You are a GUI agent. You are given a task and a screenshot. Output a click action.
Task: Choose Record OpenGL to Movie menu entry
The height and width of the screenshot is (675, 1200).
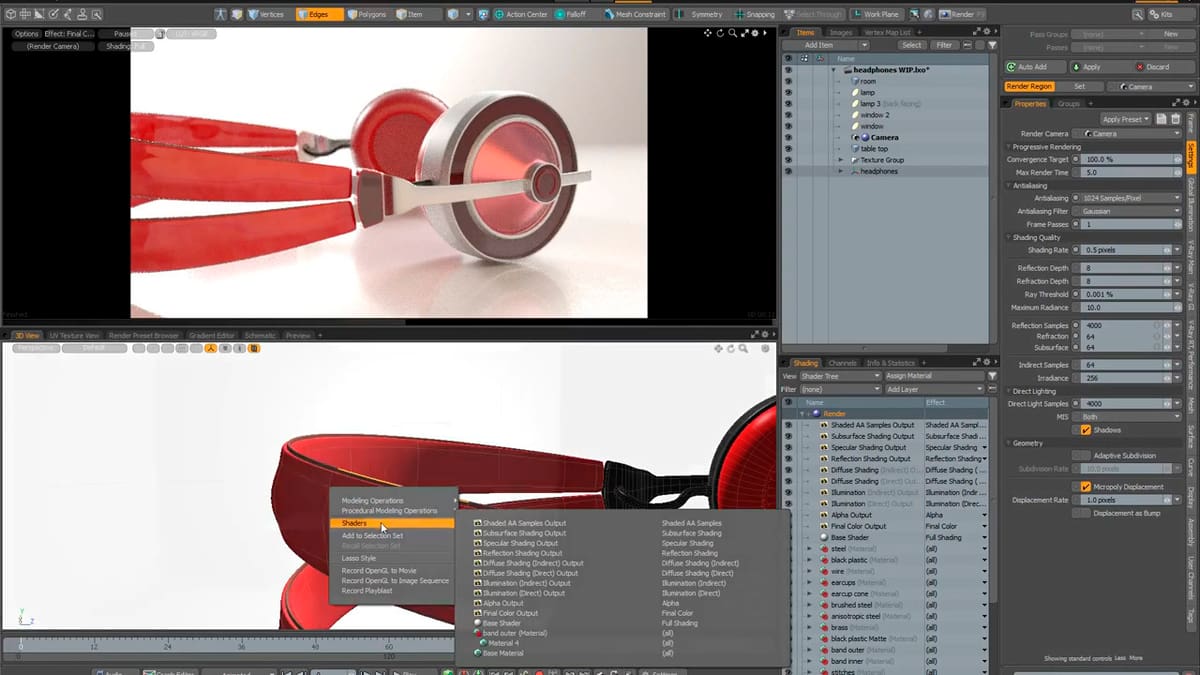392,570
